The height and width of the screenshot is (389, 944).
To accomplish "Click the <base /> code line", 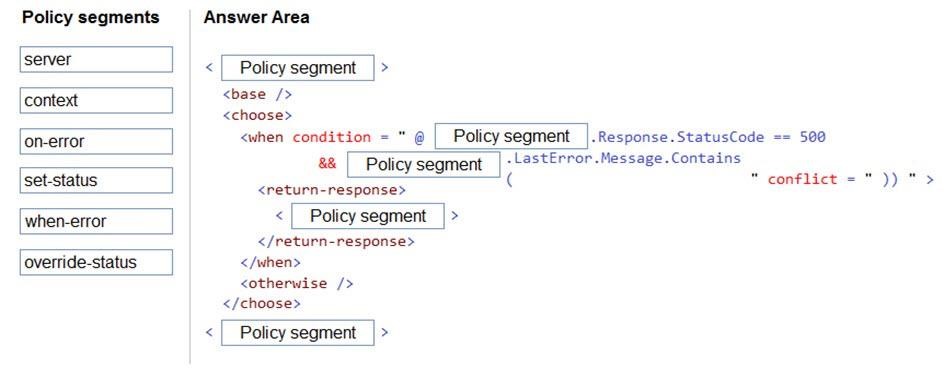I will (257, 95).
